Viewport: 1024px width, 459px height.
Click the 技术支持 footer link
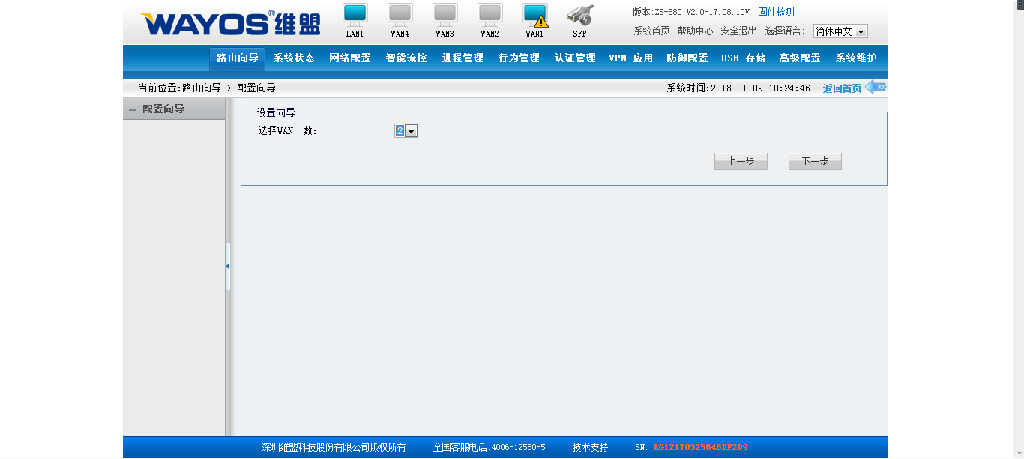[x=590, y=448]
